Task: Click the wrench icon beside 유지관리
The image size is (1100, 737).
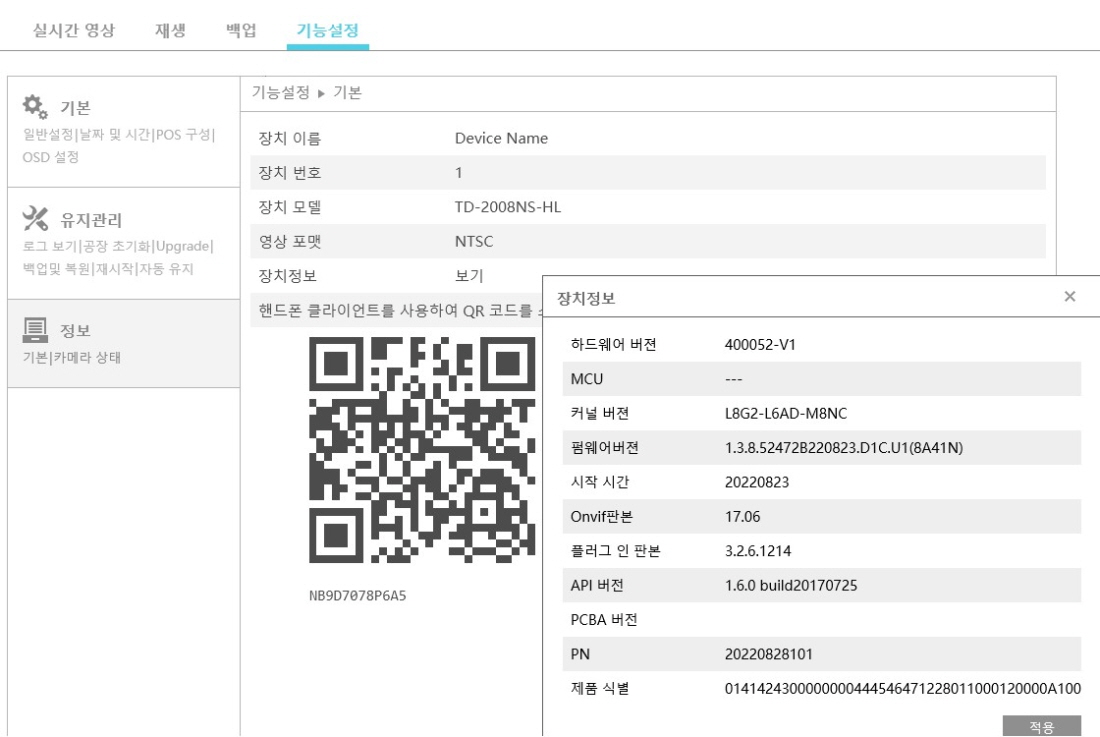Action: pyautogui.click(x=35, y=218)
